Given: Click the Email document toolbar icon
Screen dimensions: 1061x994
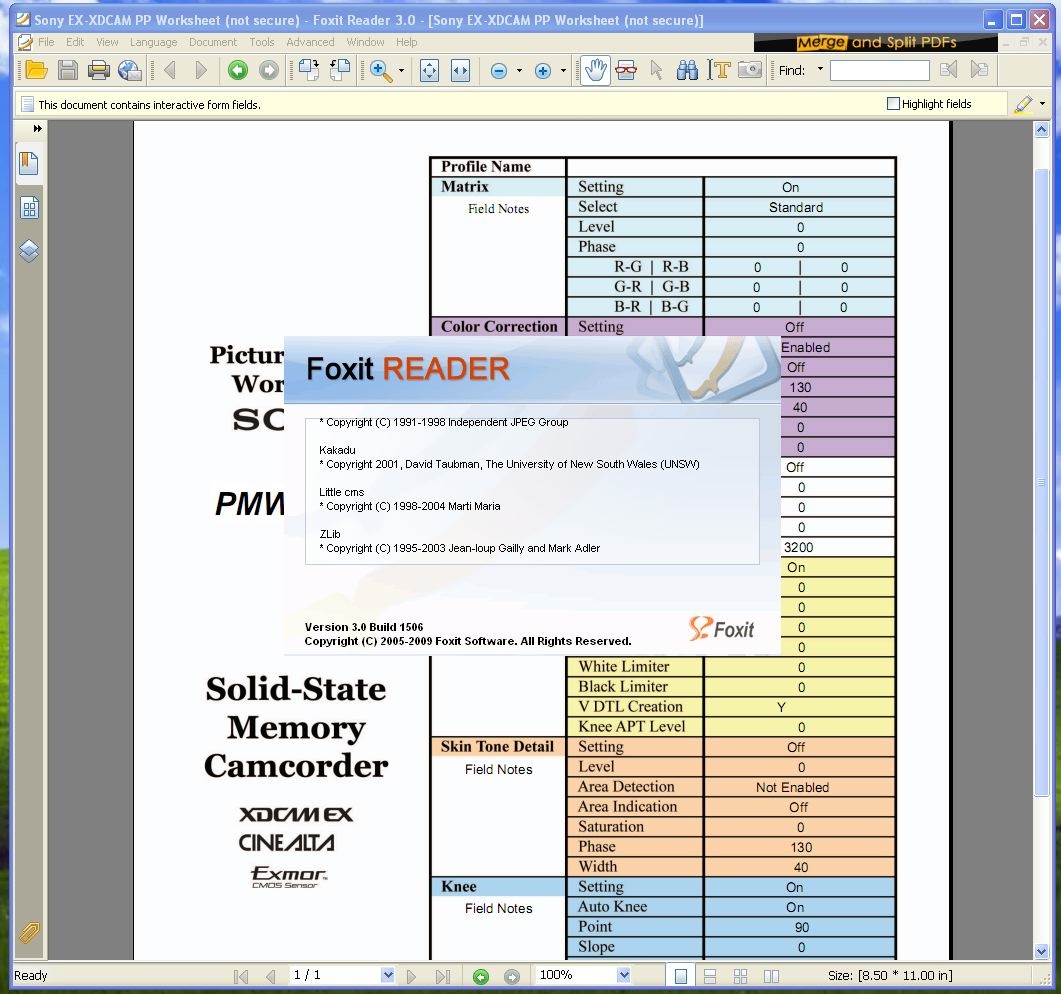Looking at the screenshot, I should (x=129, y=70).
